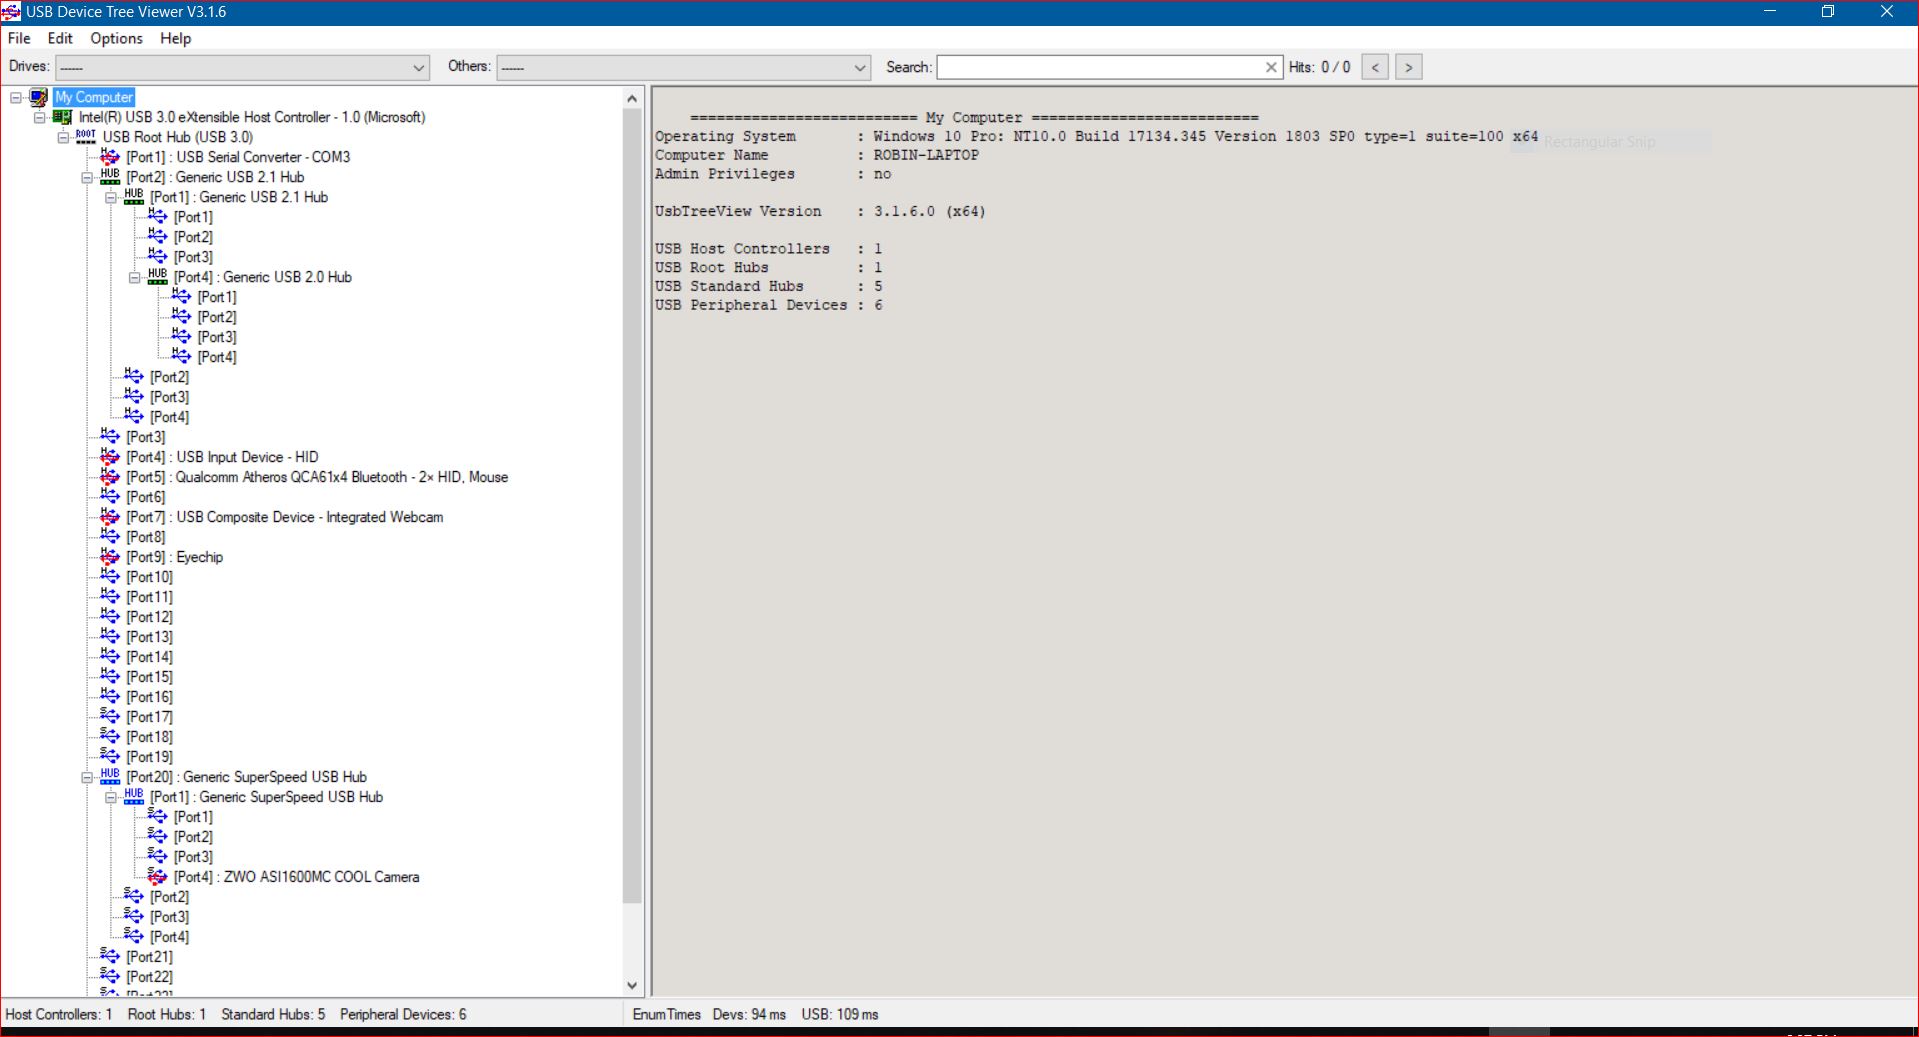Viewport: 1919px width, 1037px height.
Task: Collapse the Port20 Generic SuperSpeed USB Hub
Action: coord(87,777)
